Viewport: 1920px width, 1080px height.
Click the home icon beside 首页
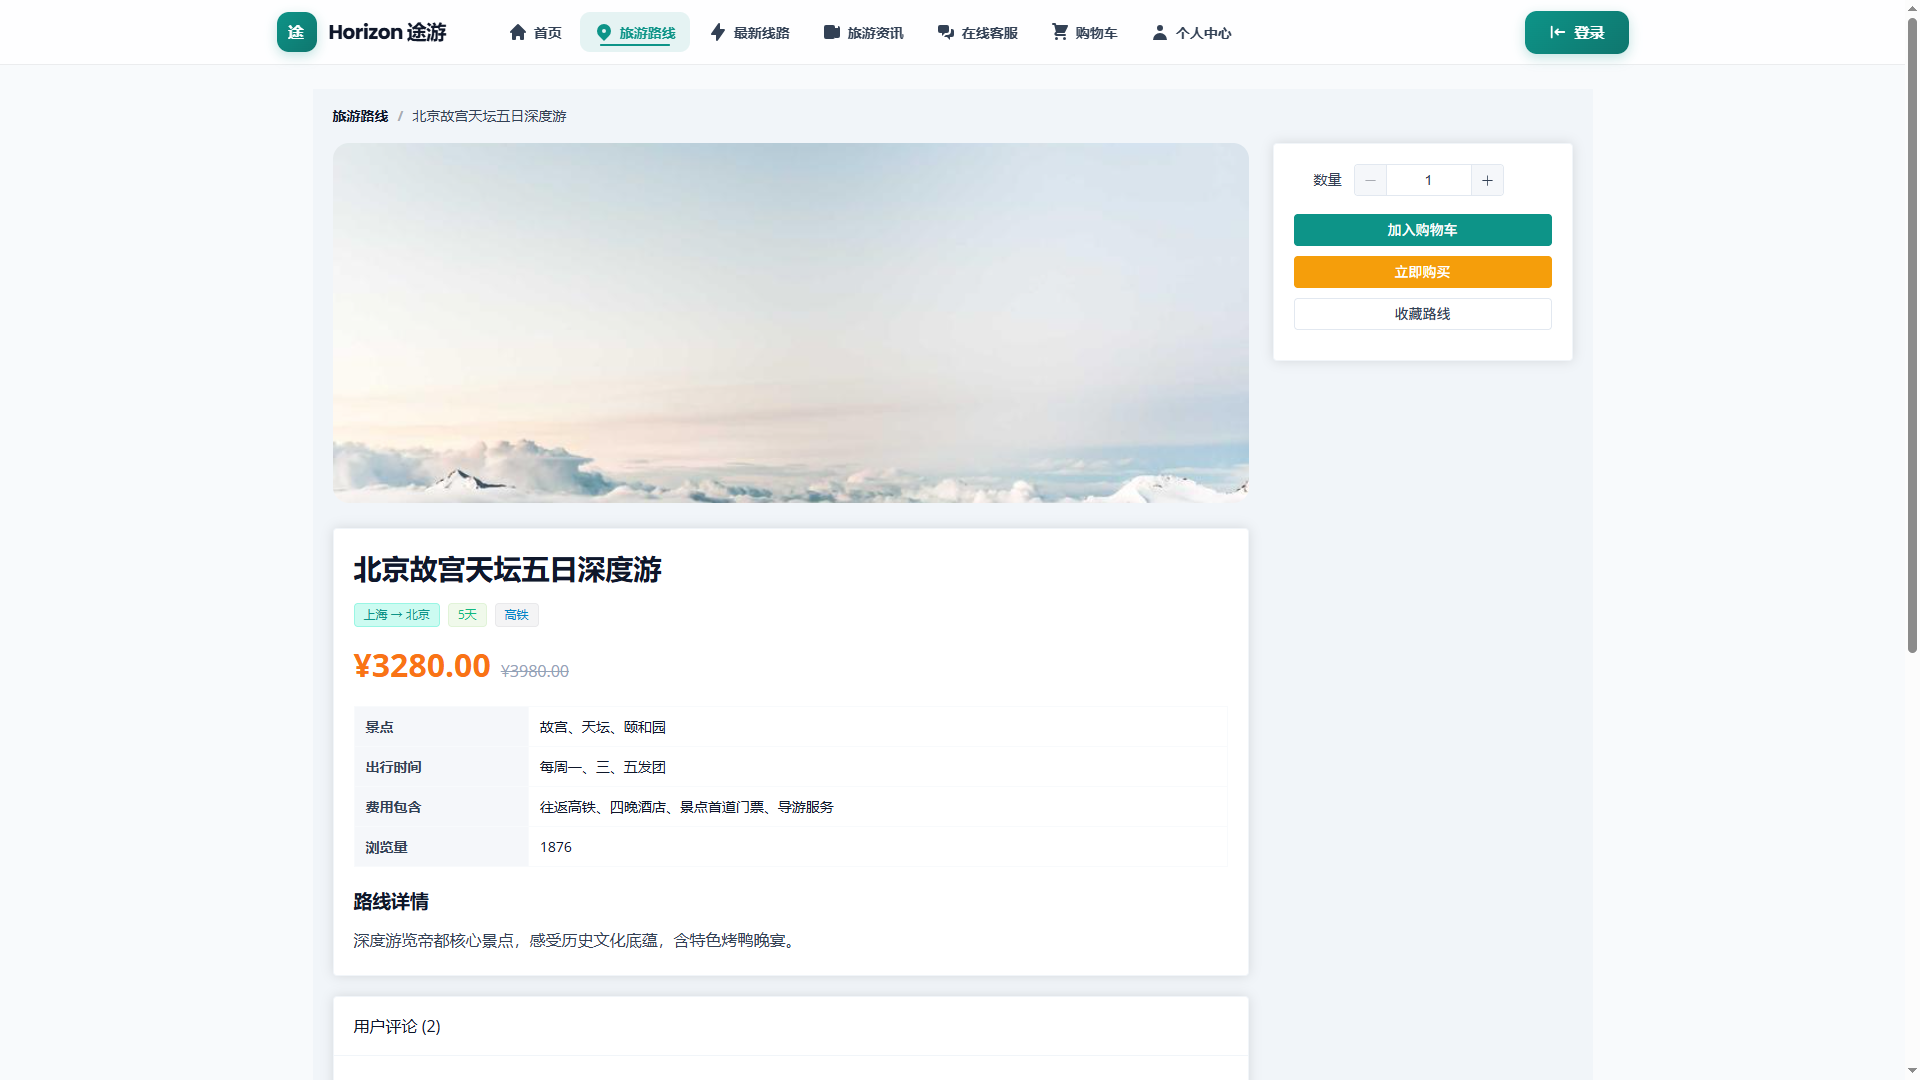tap(517, 32)
